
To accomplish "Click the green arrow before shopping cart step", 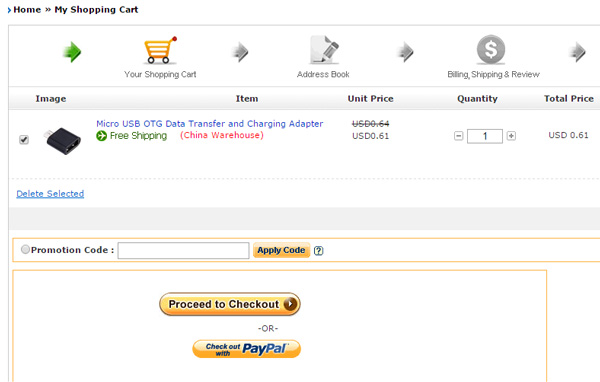I will (72, 52).
